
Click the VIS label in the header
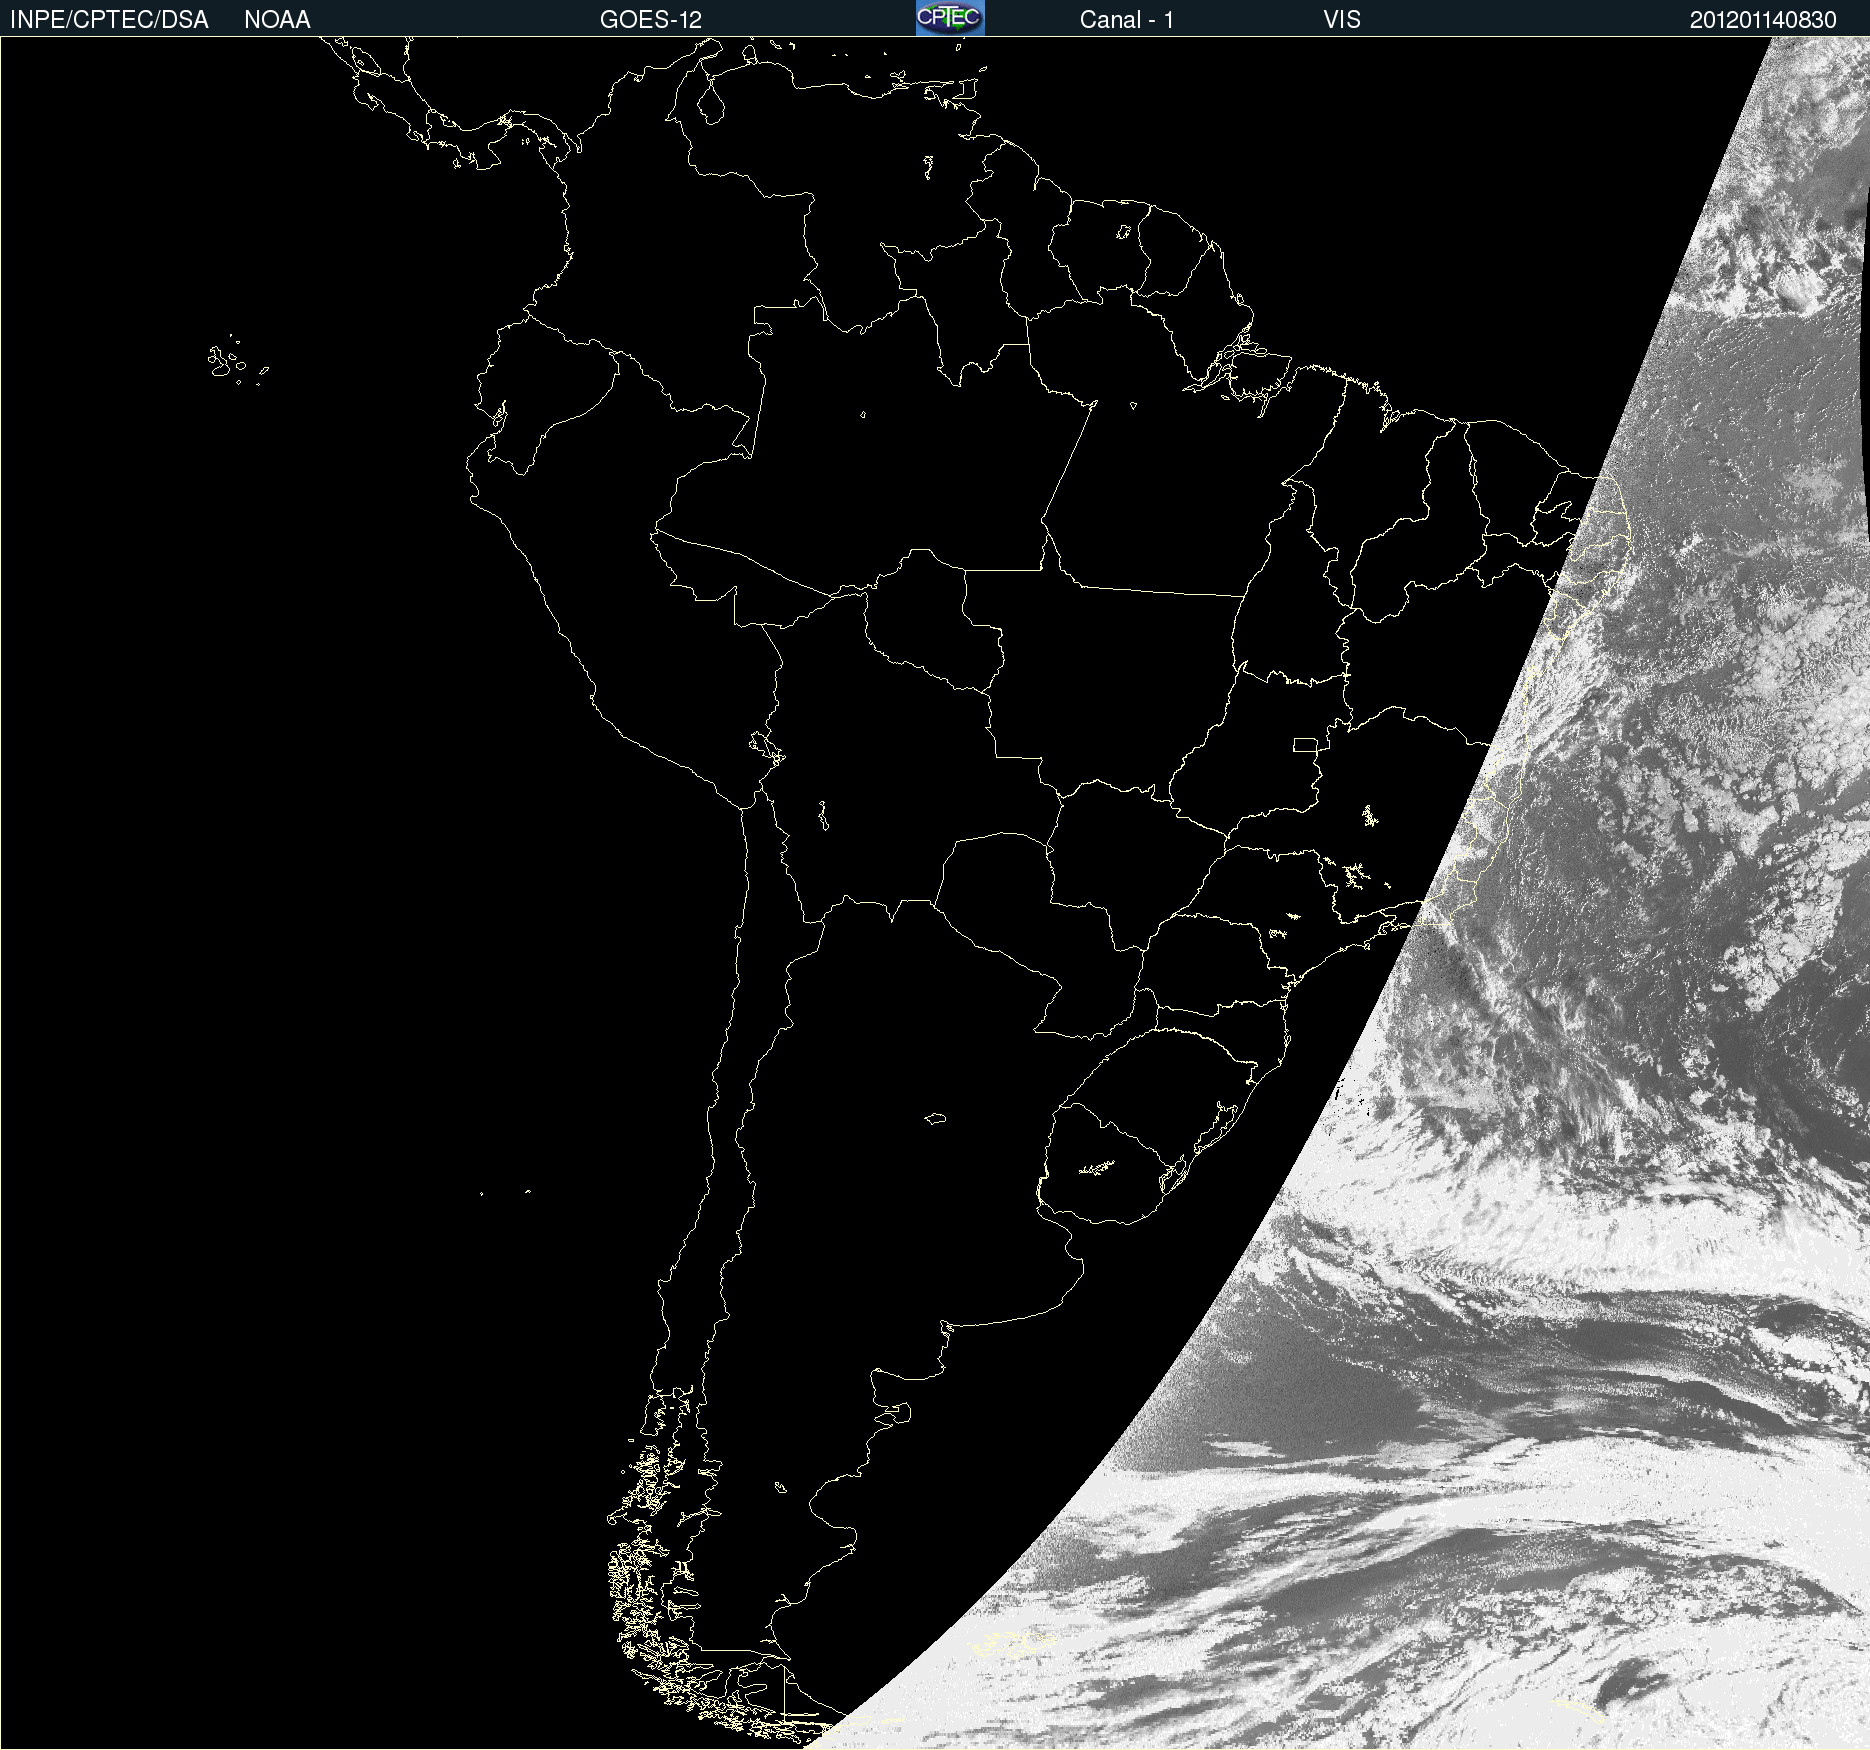1342,20
